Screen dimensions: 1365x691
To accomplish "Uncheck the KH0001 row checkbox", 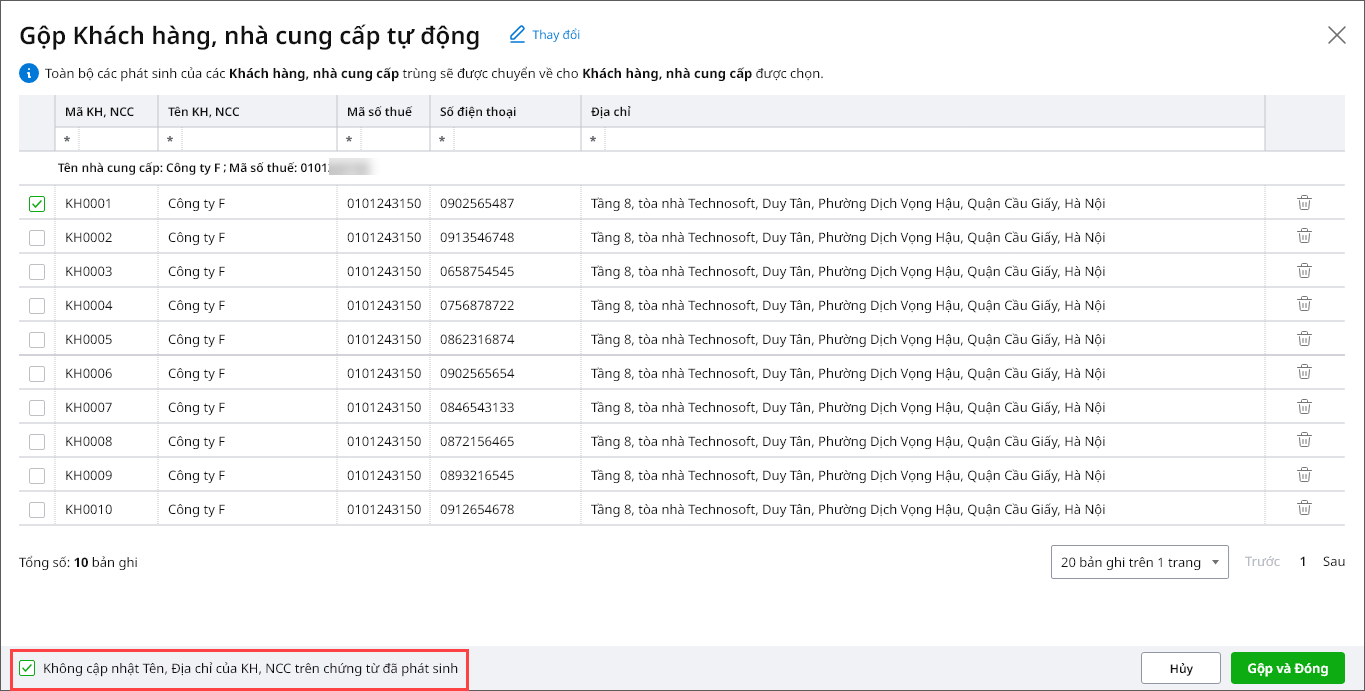I will coord(37,204).
